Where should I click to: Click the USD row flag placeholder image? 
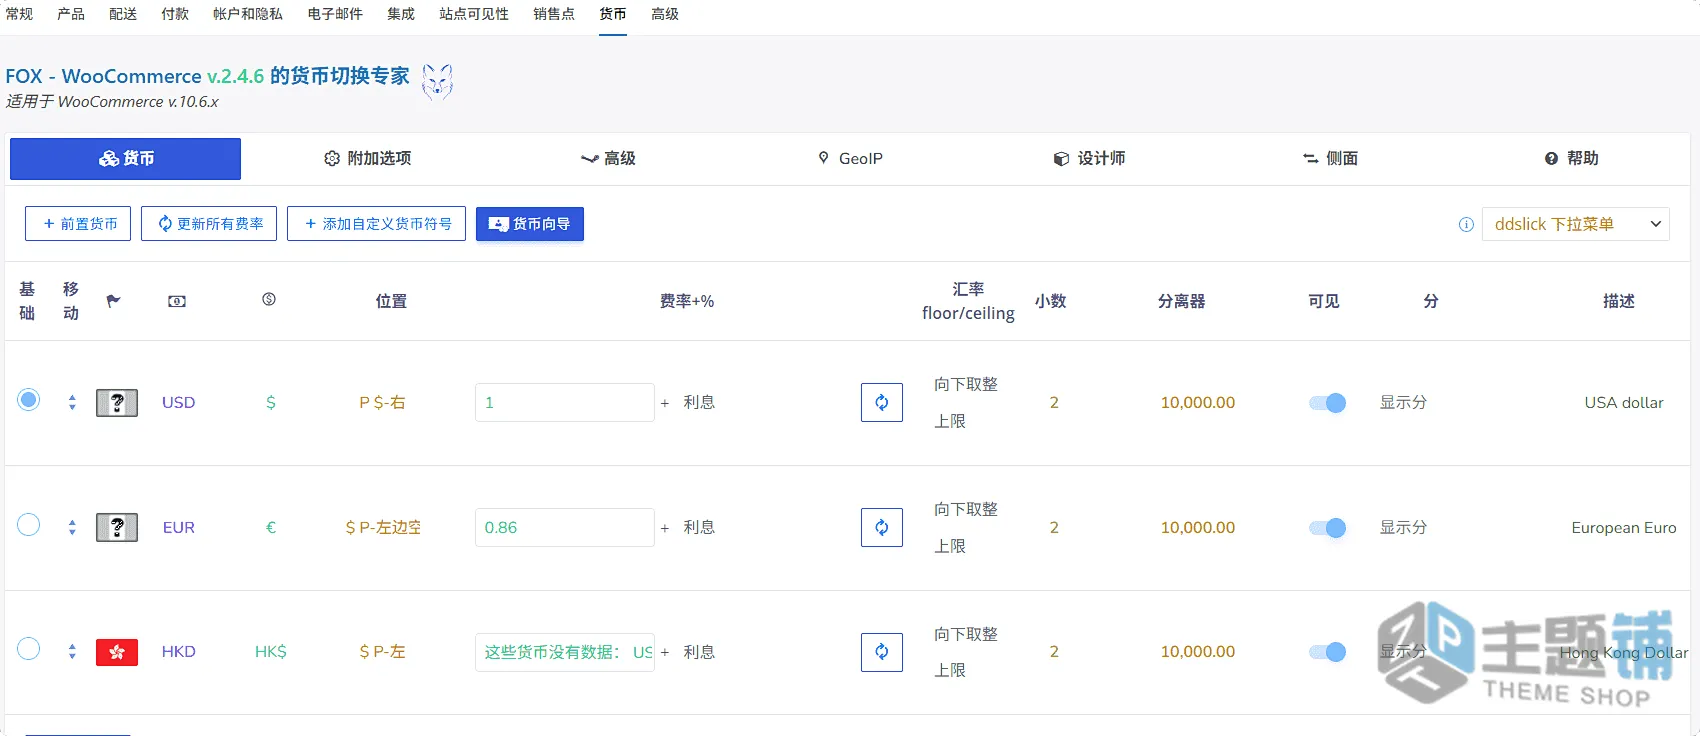(117, 402)
